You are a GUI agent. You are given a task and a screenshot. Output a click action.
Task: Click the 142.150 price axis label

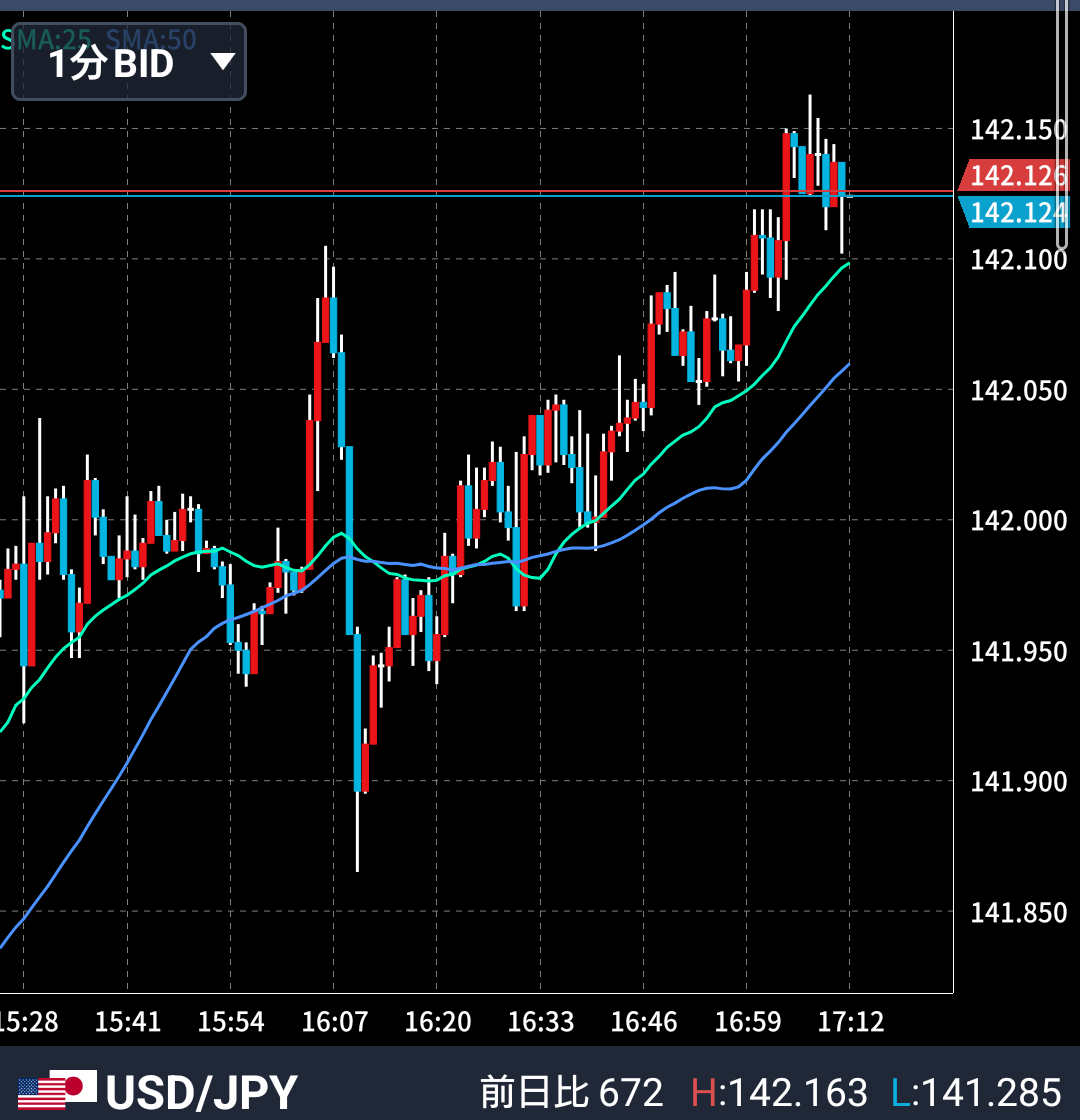point(1018,130)
